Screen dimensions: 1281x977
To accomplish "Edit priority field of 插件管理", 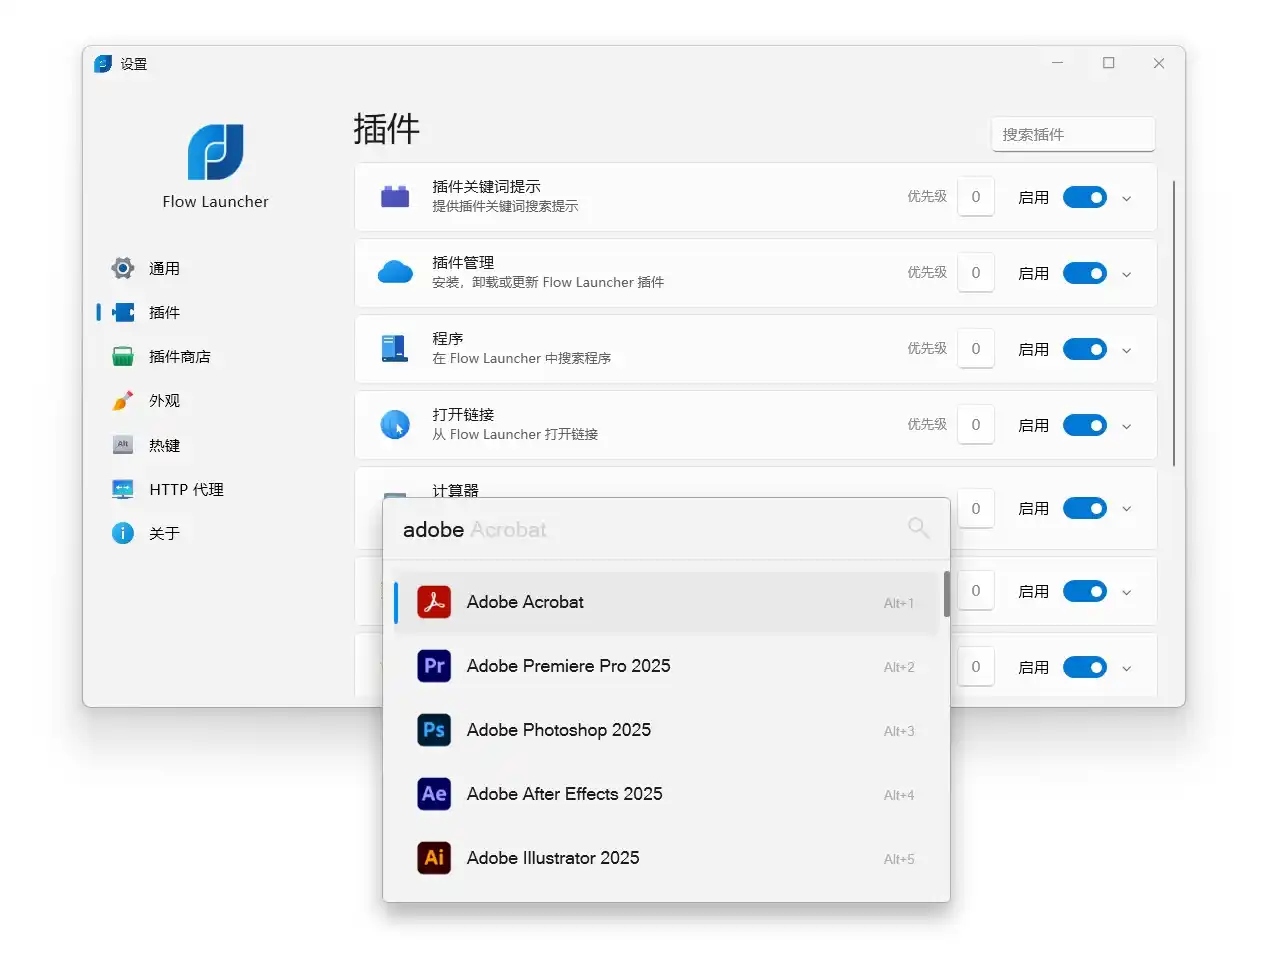I will tap(976, 273).
